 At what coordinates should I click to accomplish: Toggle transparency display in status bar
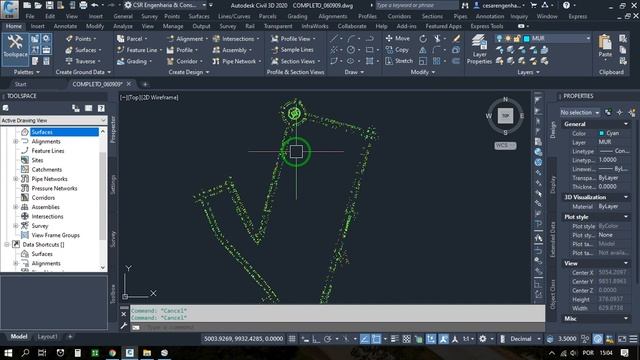click(x=407, y=339)
